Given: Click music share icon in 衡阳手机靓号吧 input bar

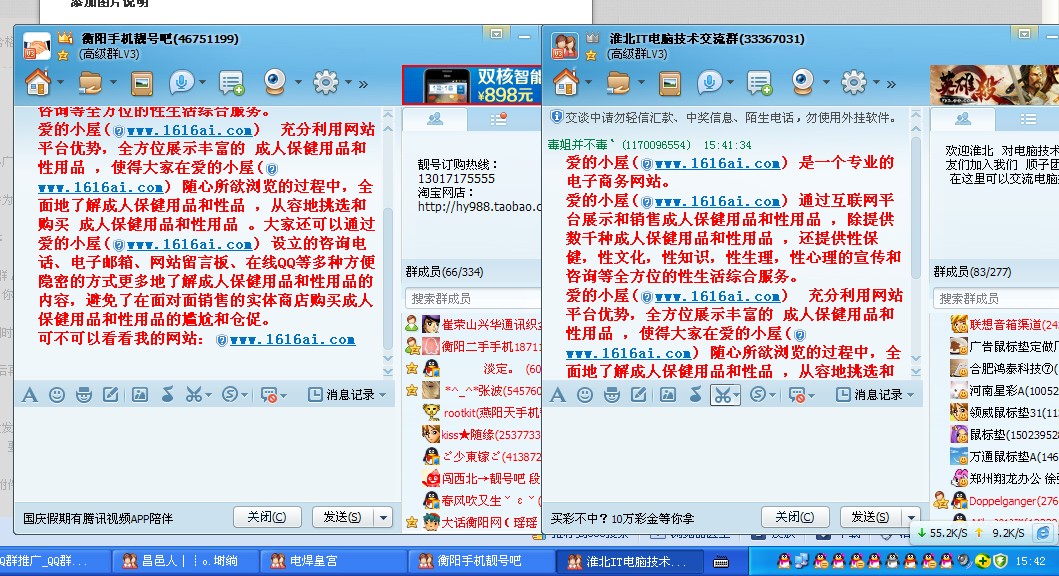Looking at the screenshot, I should coord(167,394).
